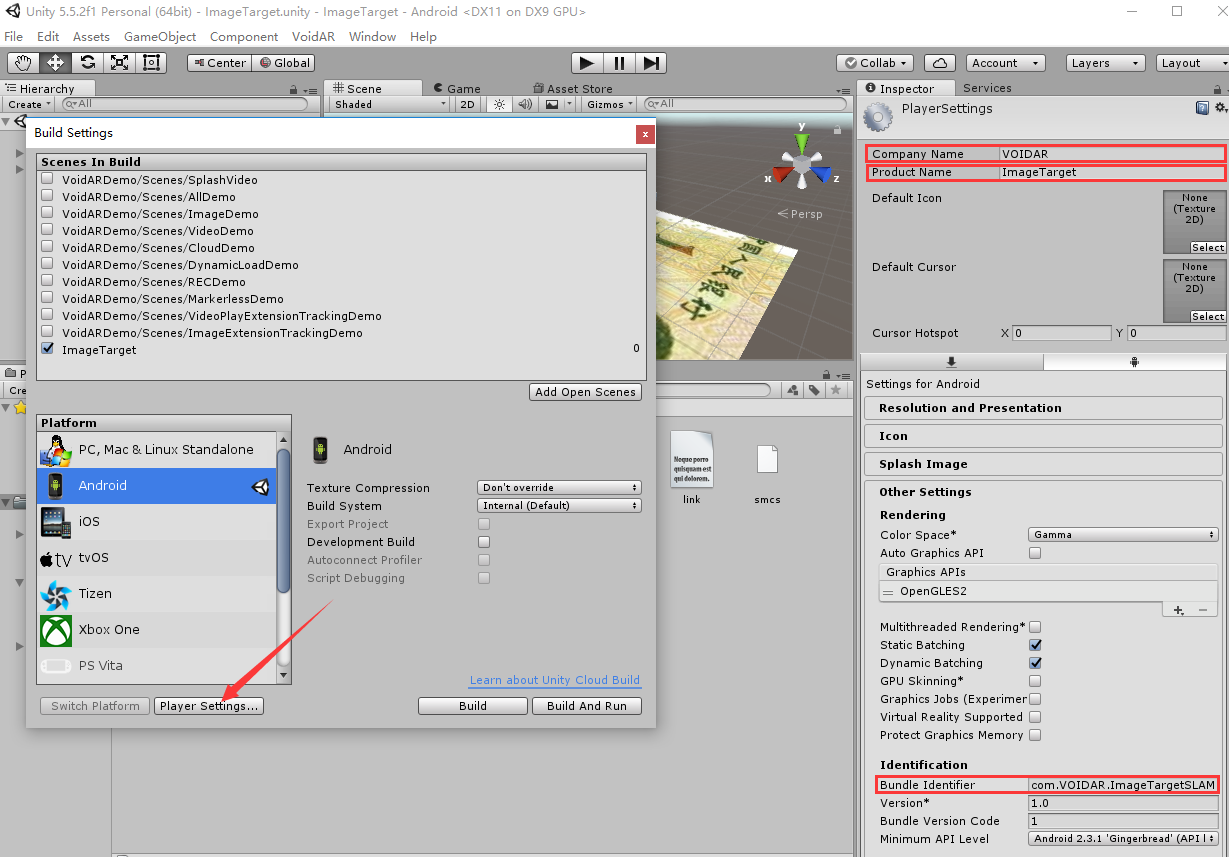The height and width of the screenshot is (857, 1229).
Task: Open Learn about Unity Cloud Build link
Action: [x=555, y=680]
